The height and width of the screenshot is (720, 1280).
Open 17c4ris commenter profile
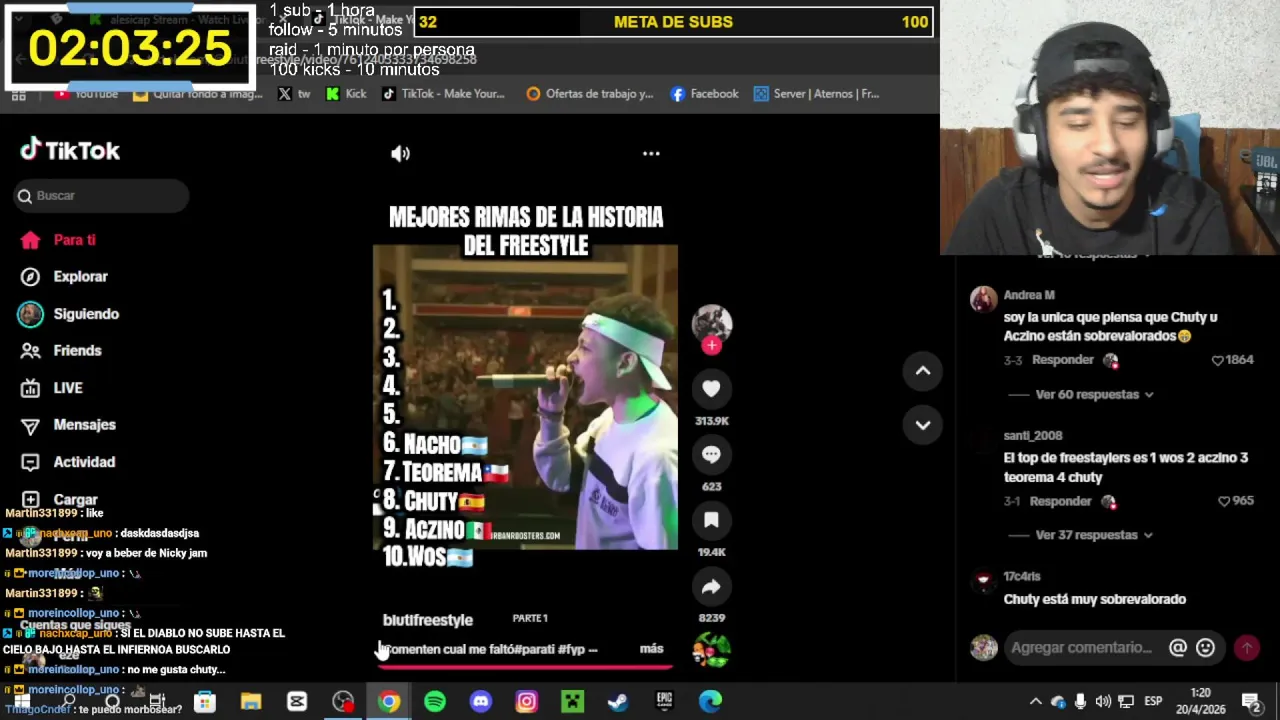1022,577
